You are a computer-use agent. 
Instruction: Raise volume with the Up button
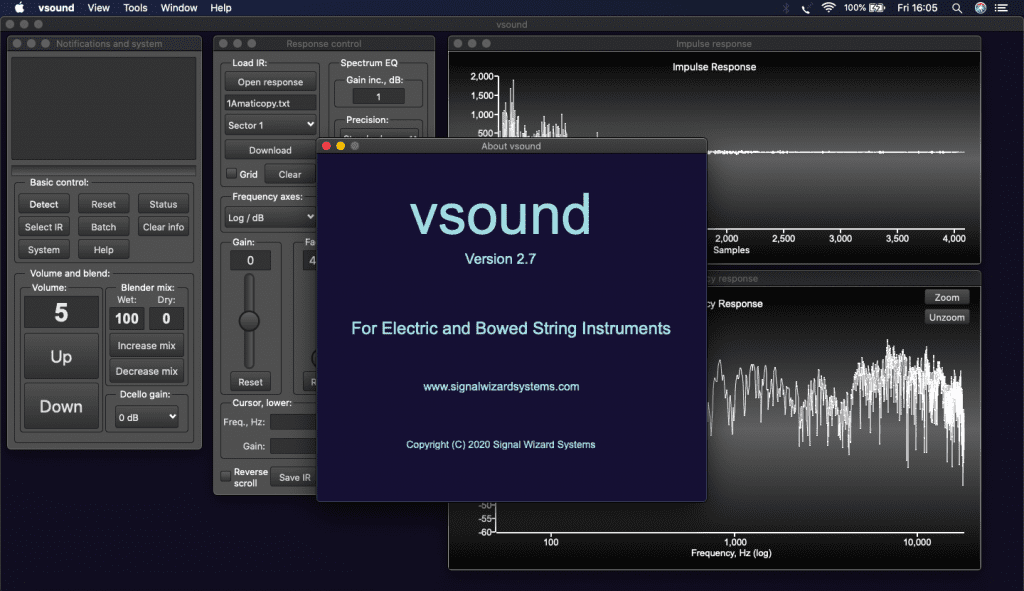coord(61,357)
